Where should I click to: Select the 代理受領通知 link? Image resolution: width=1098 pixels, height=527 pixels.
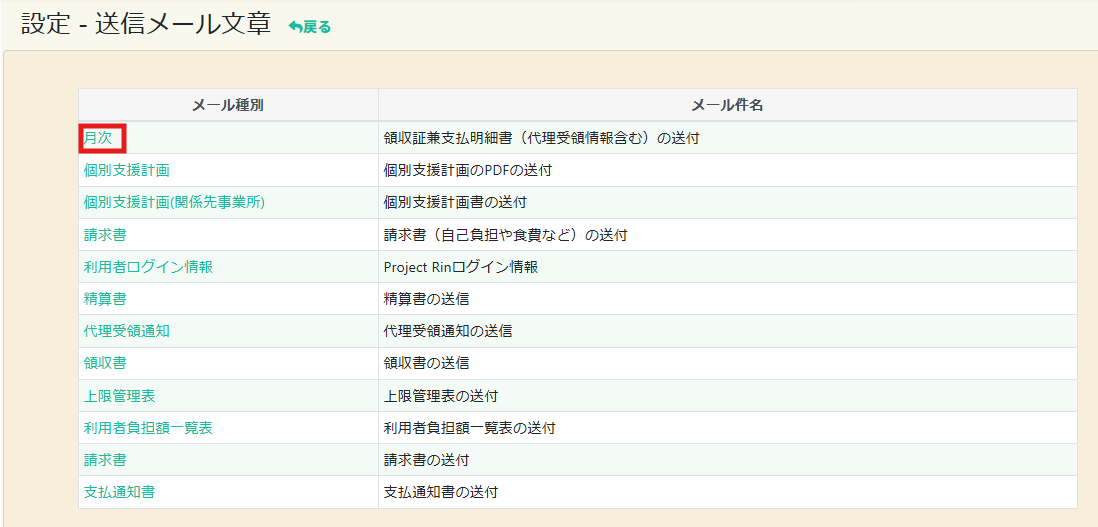click(126, 331)
